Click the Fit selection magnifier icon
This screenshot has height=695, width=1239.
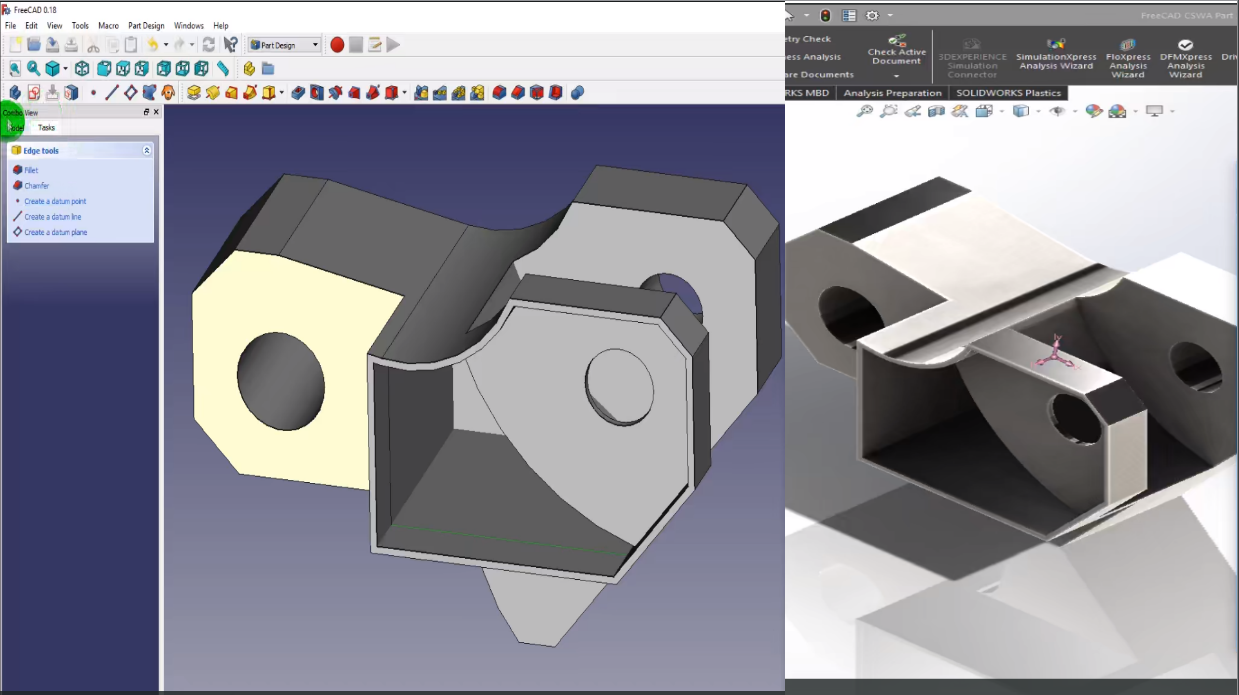coord(33,68)
